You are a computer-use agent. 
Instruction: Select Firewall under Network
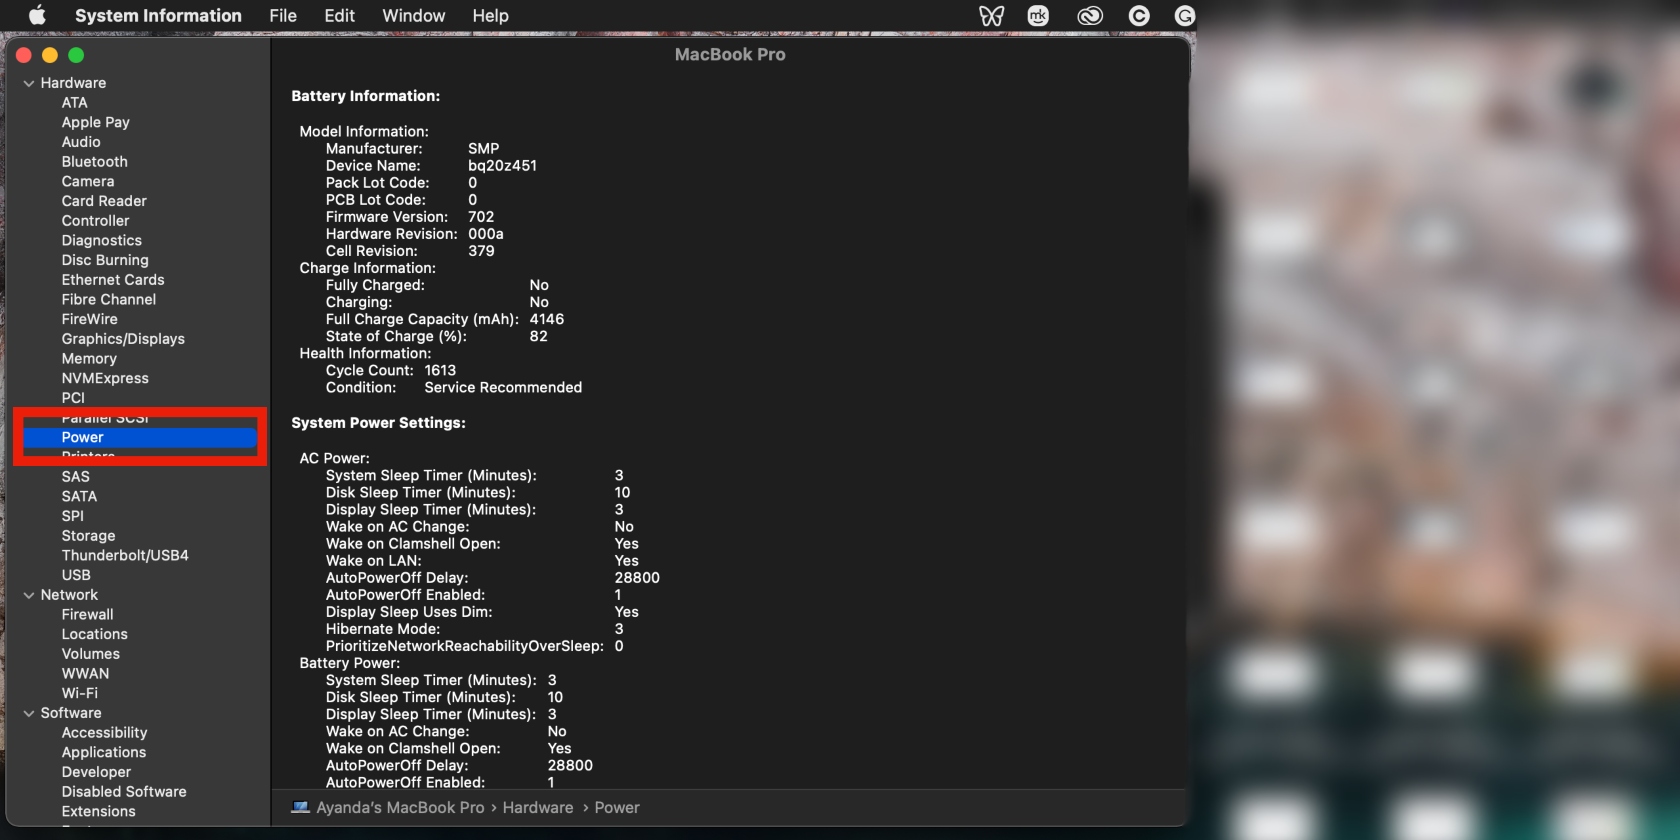88,614
